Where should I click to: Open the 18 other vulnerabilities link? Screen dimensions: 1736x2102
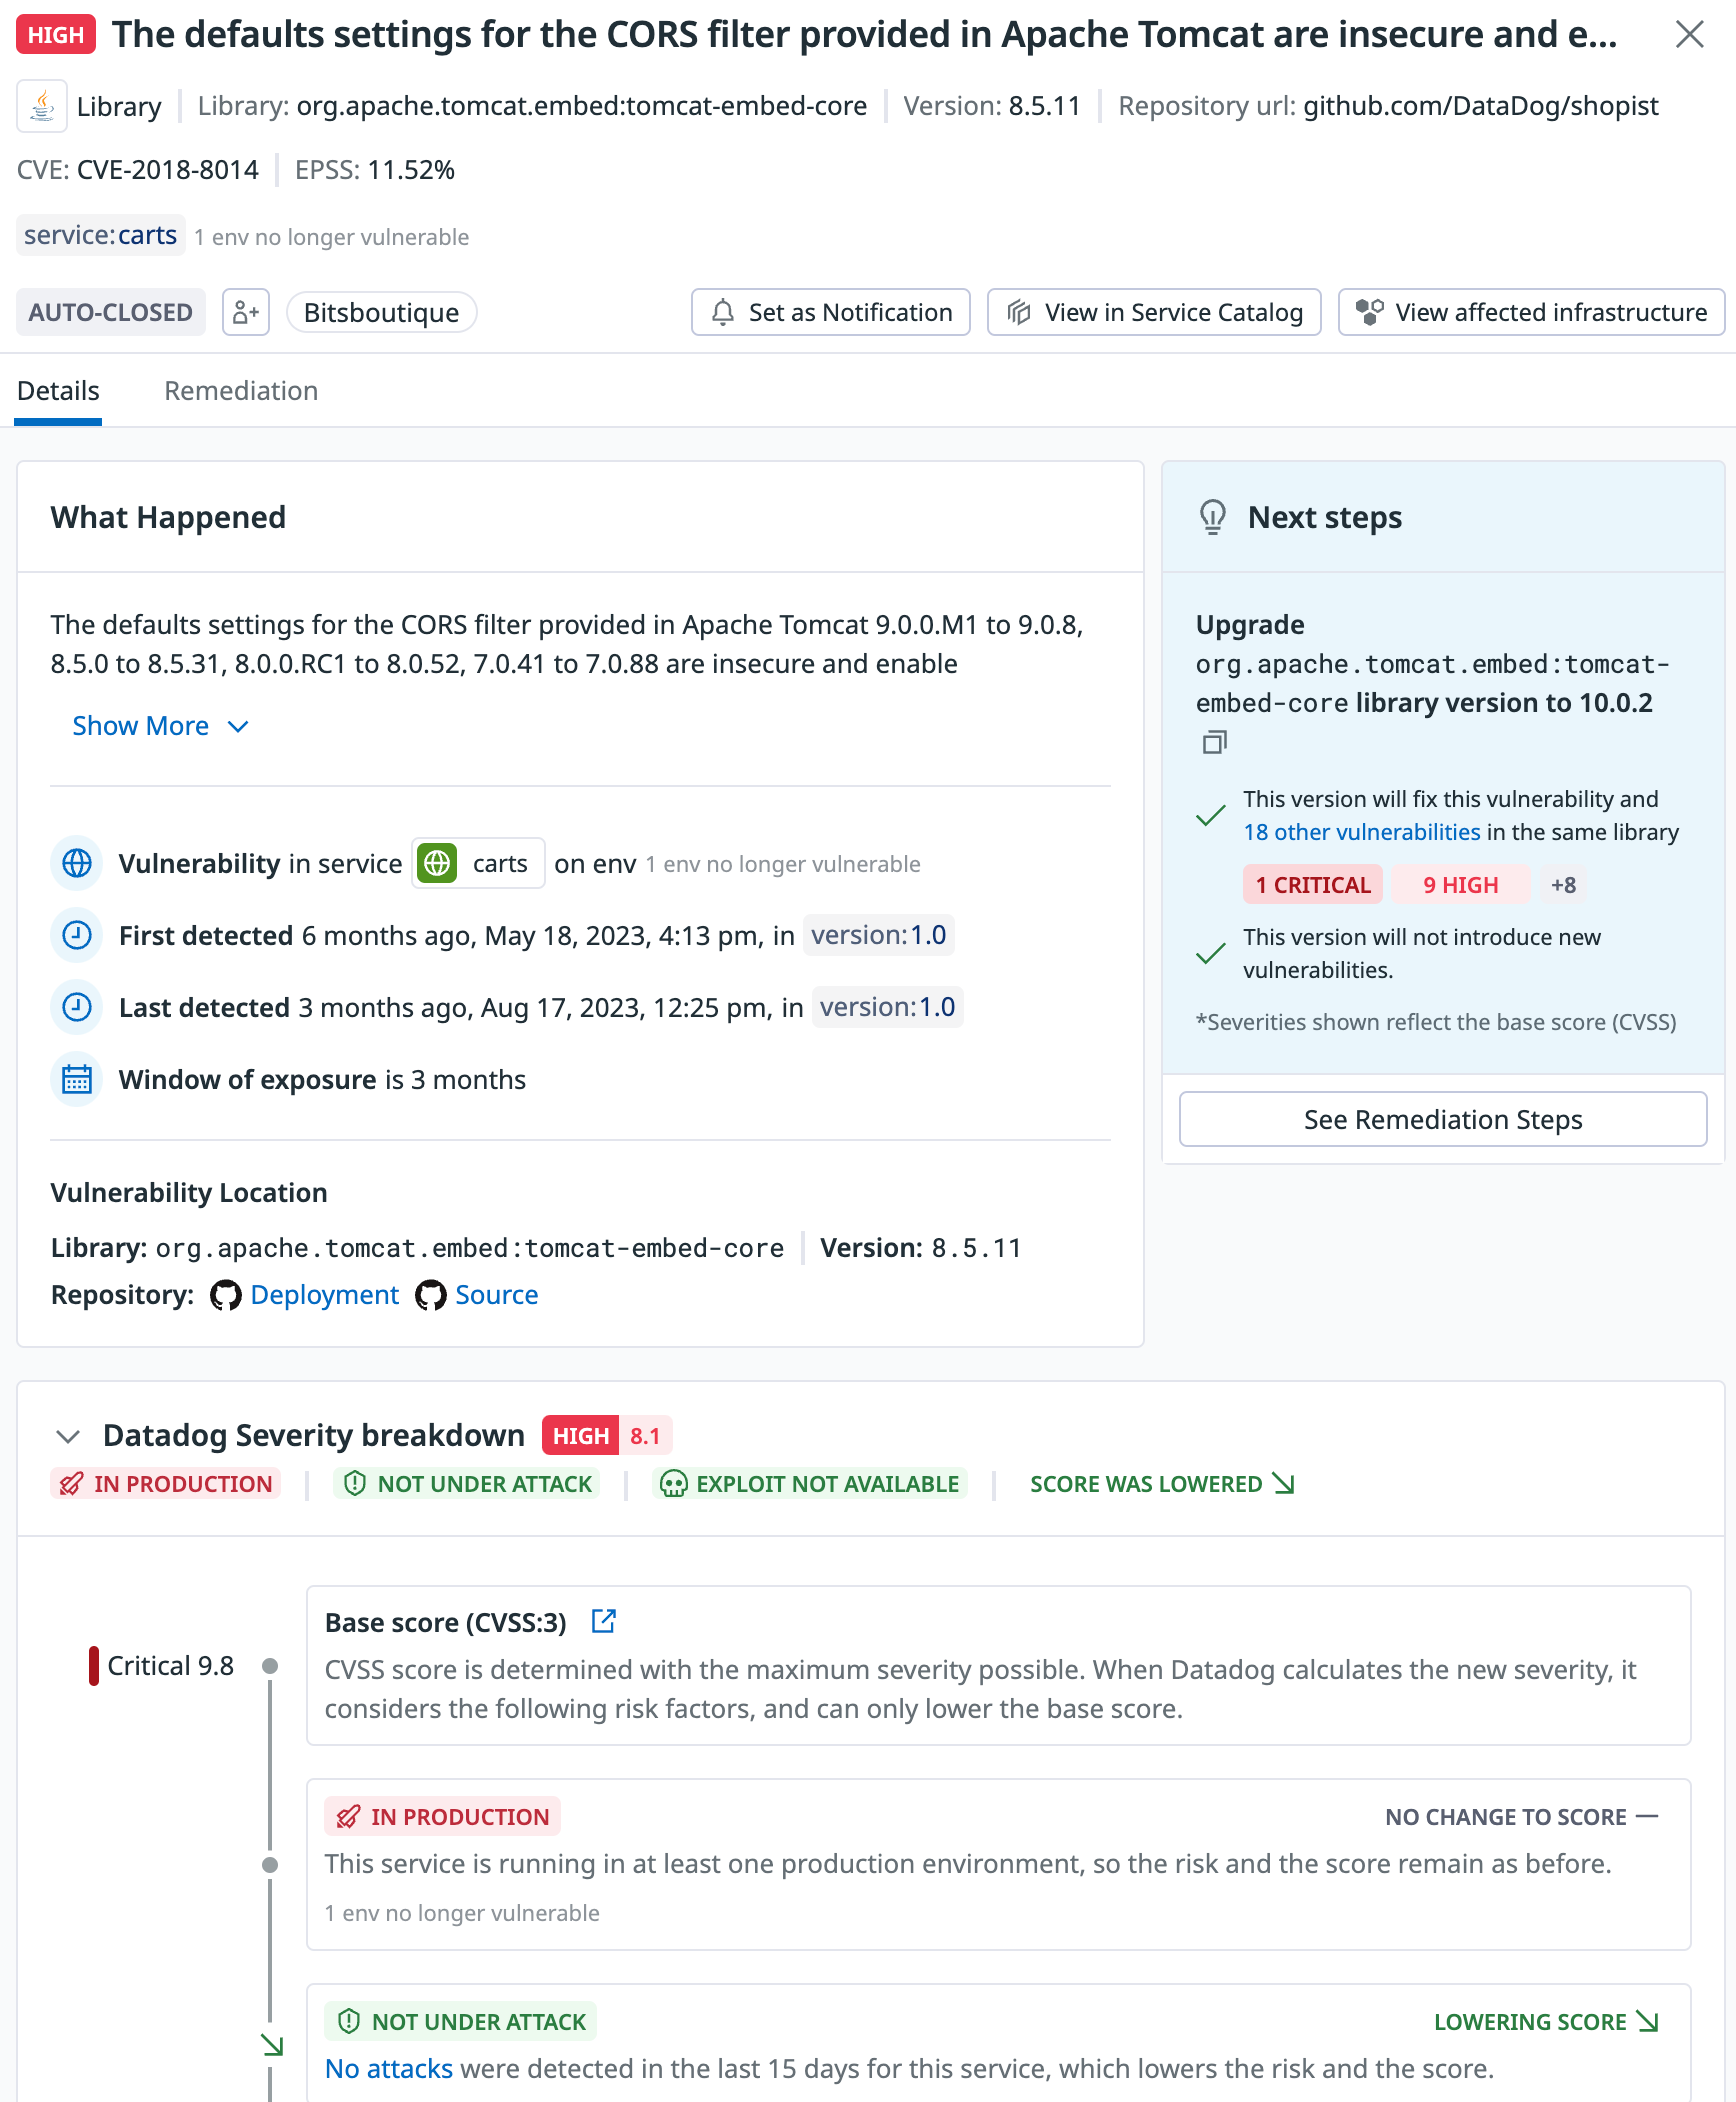[x=1361, y=831]
